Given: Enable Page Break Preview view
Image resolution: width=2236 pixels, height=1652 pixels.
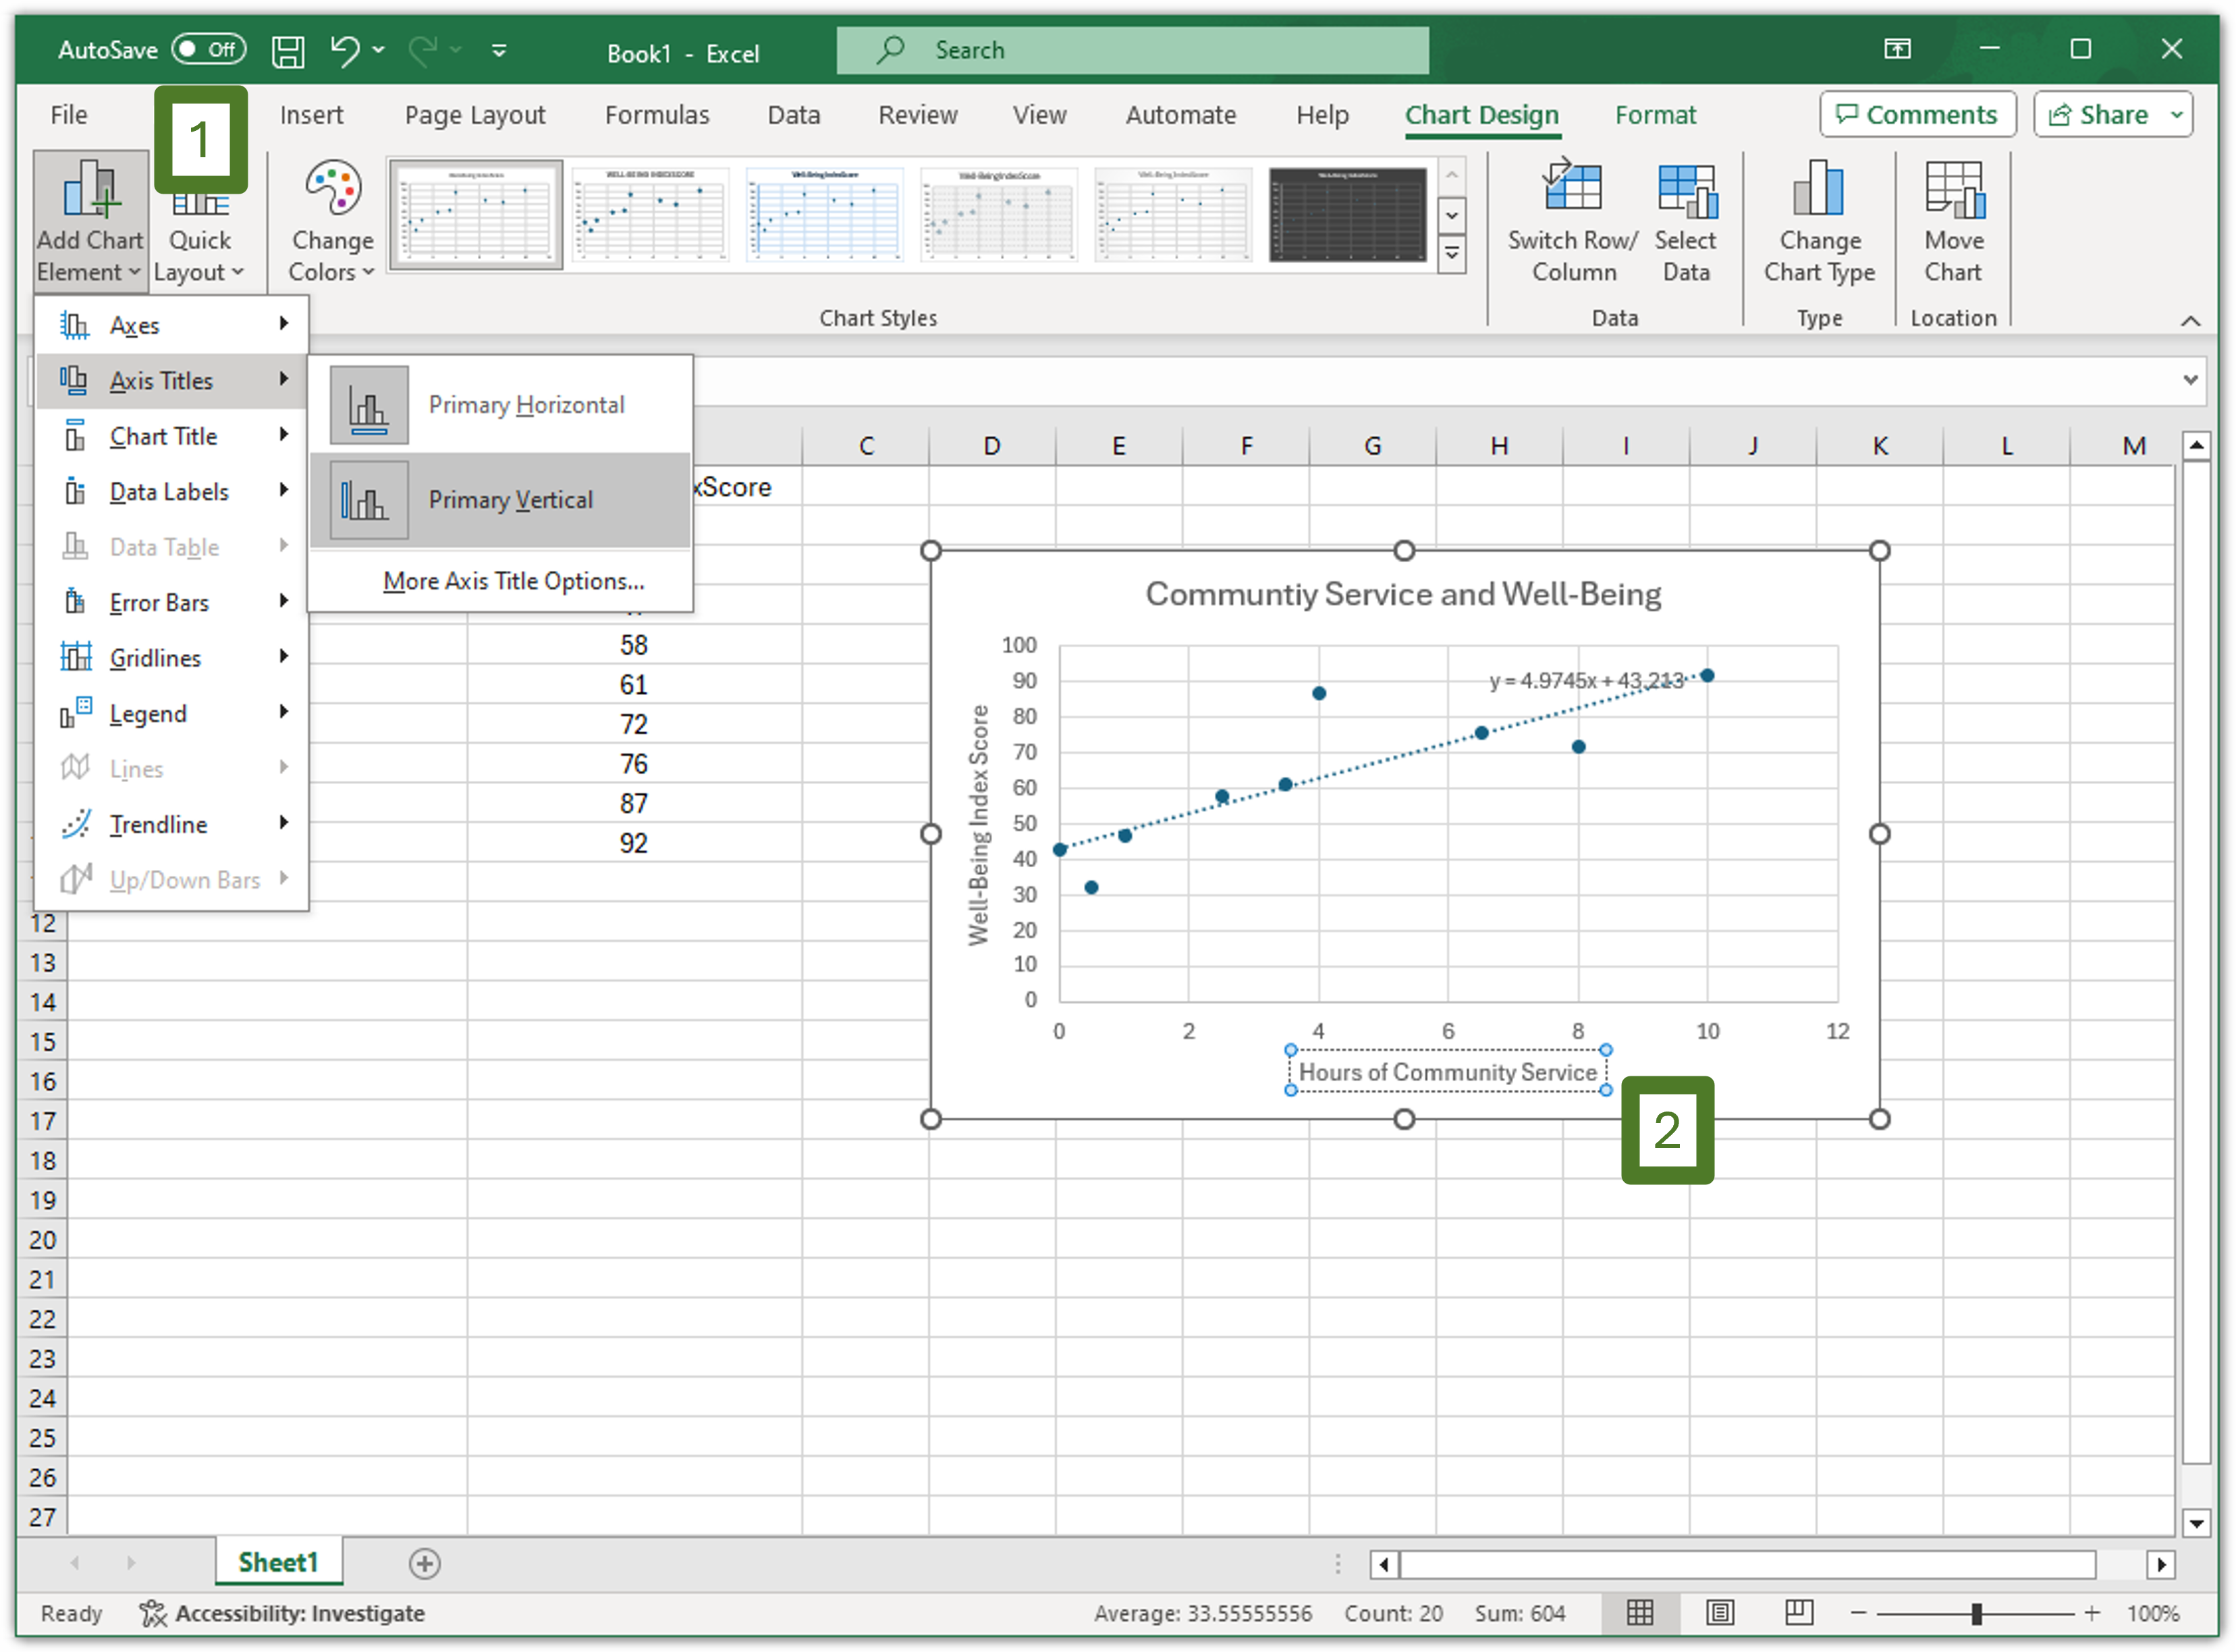Looking at the screenshot, I should pos(1798,1613).
